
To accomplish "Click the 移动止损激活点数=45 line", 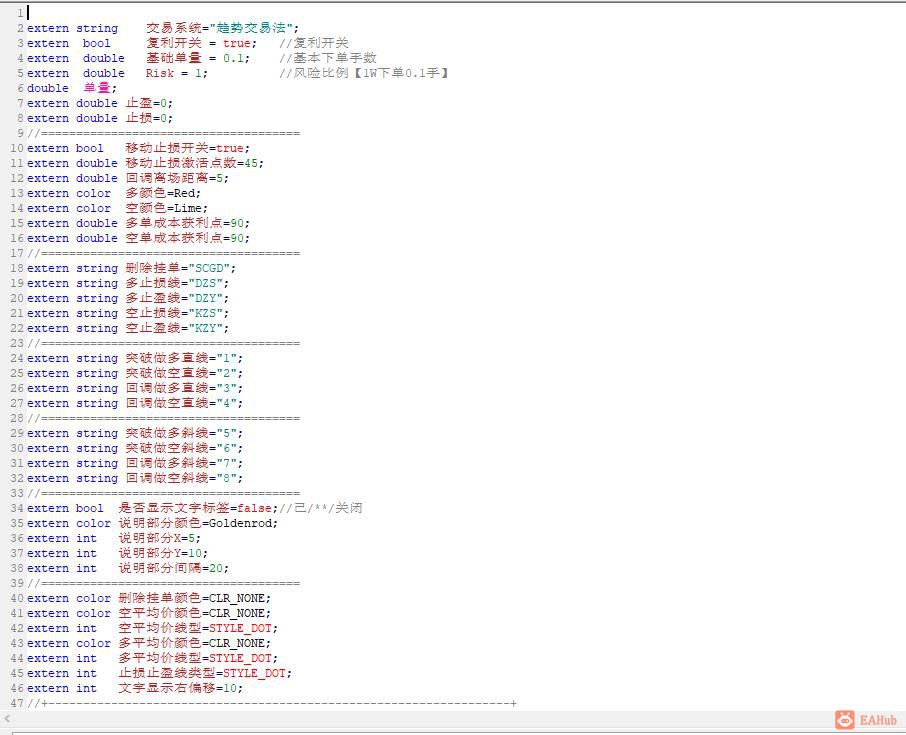I will [x=145, y=163].
